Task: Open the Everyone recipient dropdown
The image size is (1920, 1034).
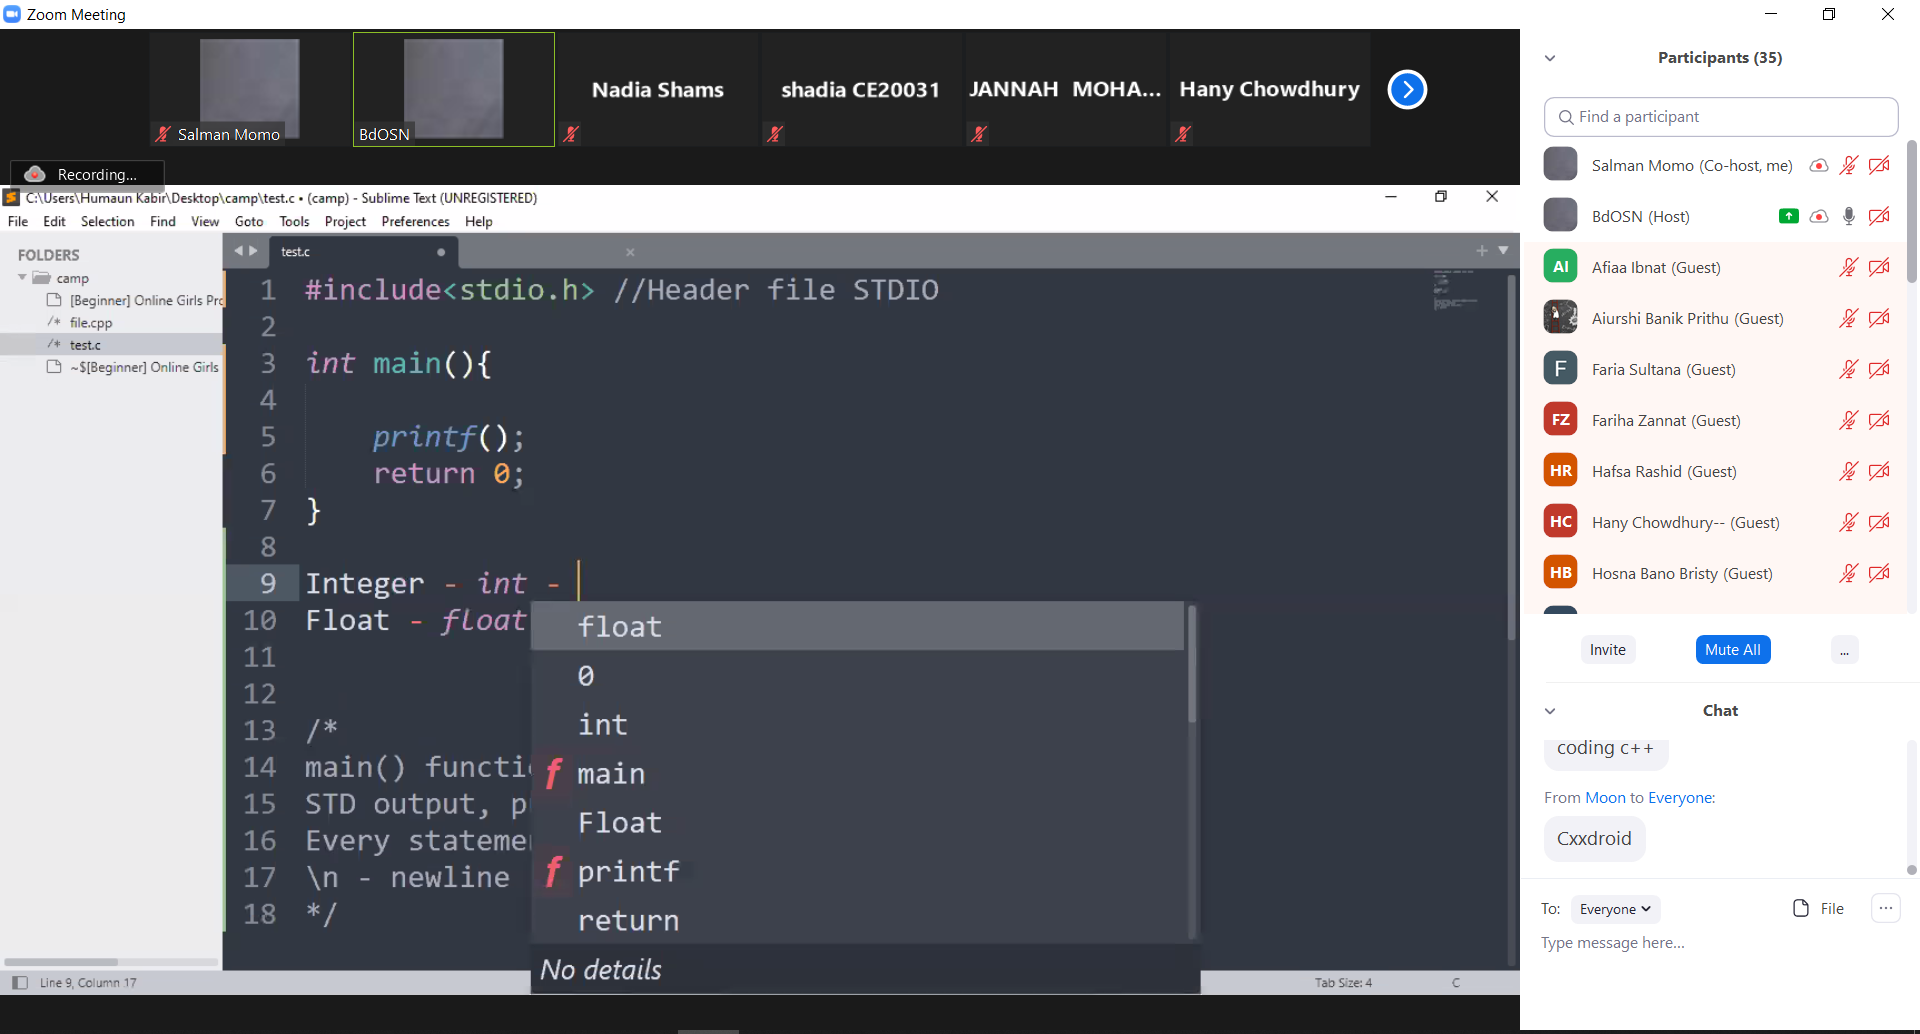Action: click(x=1615, y=909)
